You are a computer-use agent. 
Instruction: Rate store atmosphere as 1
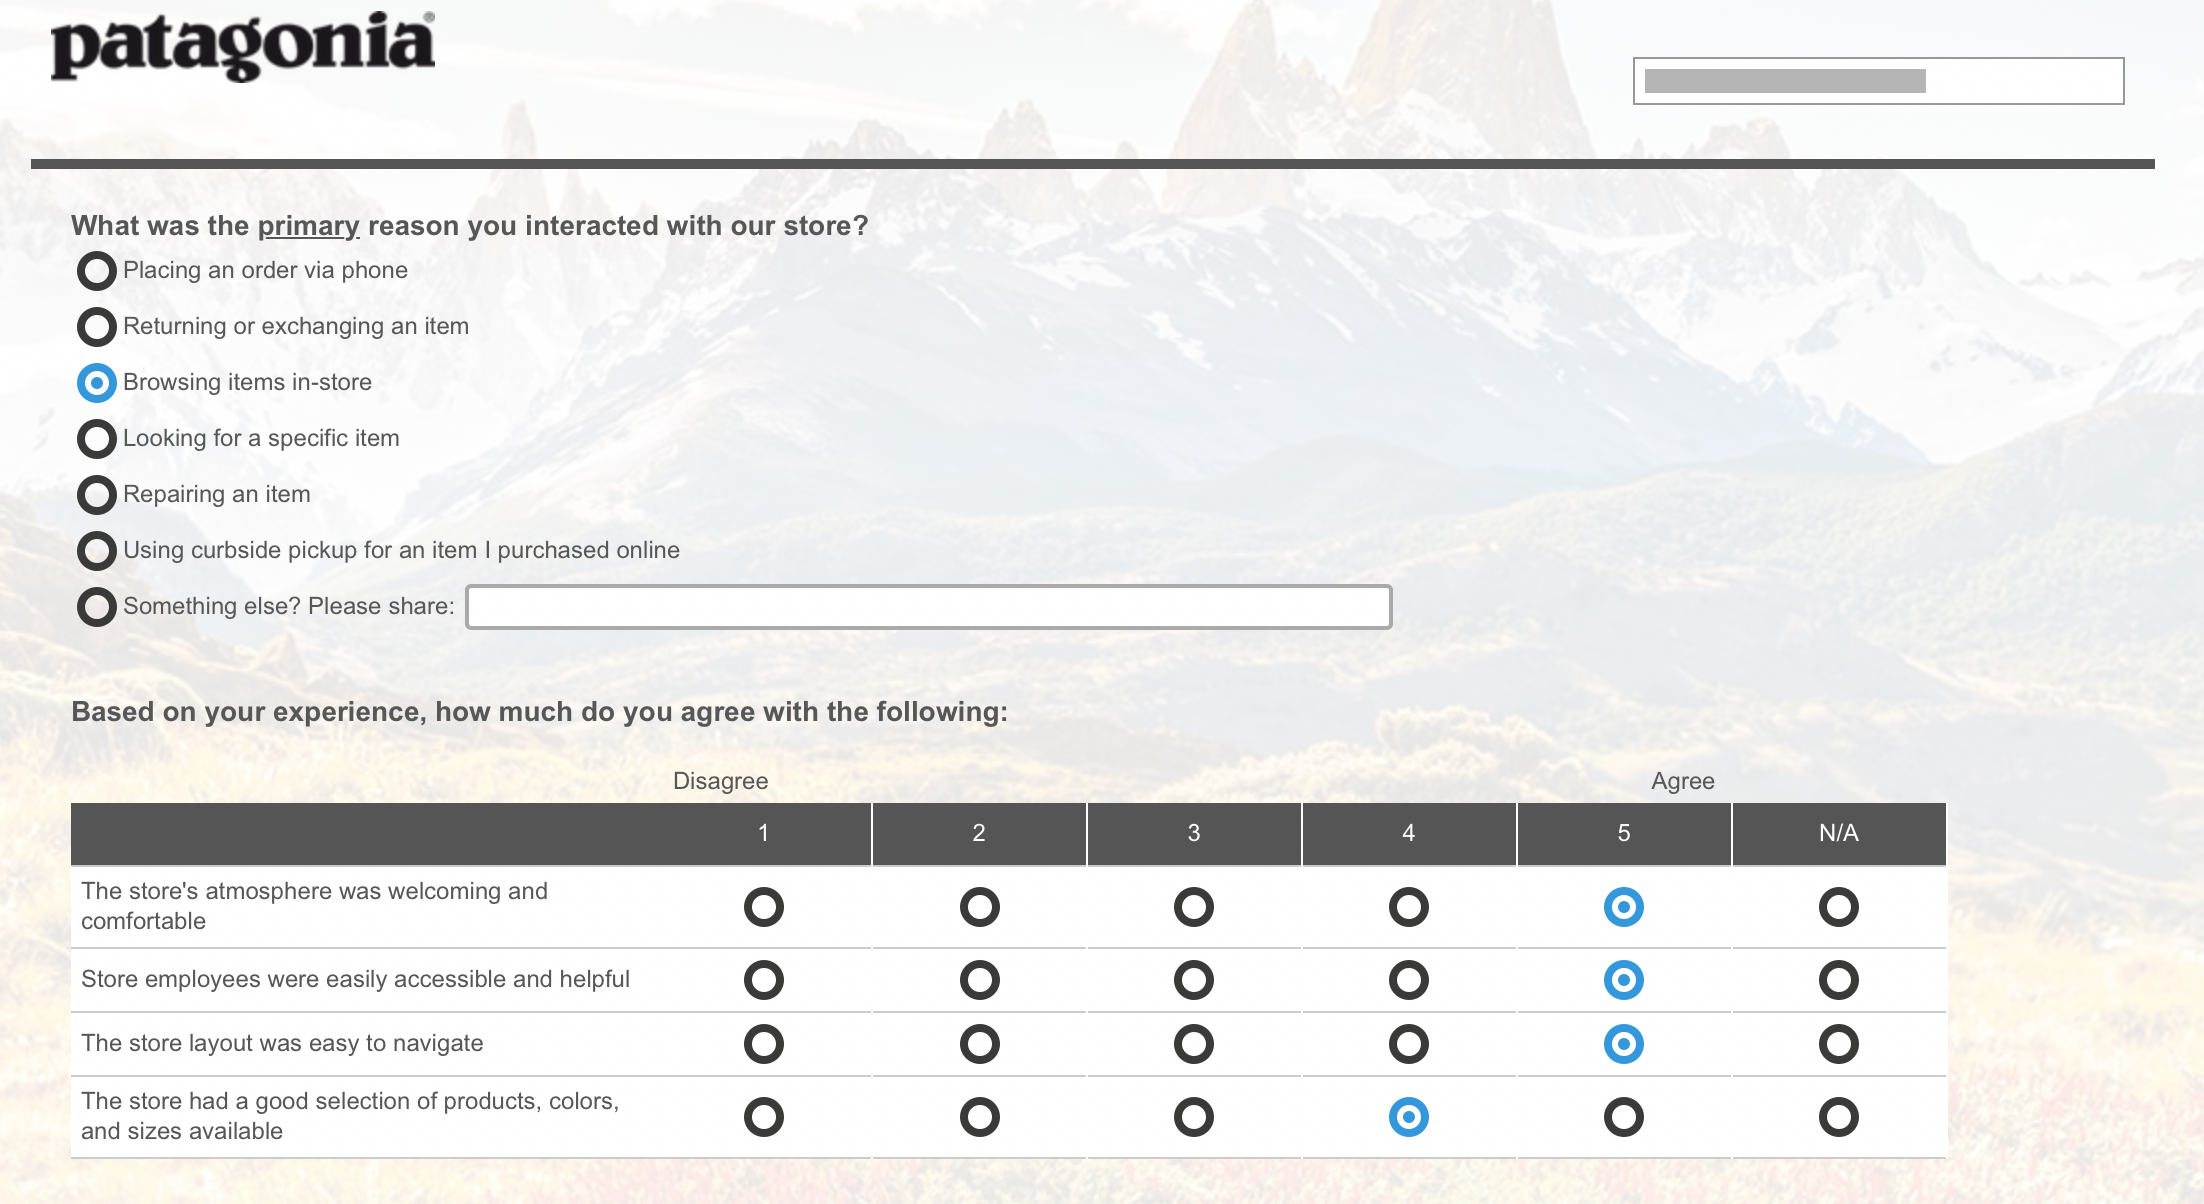pos(764,907)
